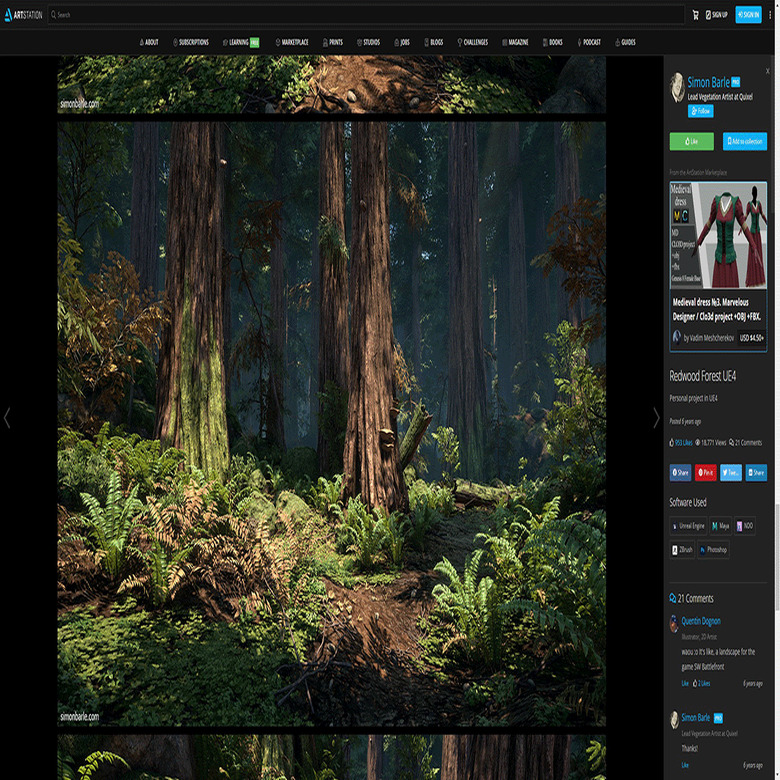Click the 21 Comments section heading
Image resolution: width=780 pixels, height=780 pixels.
(691, 598)
